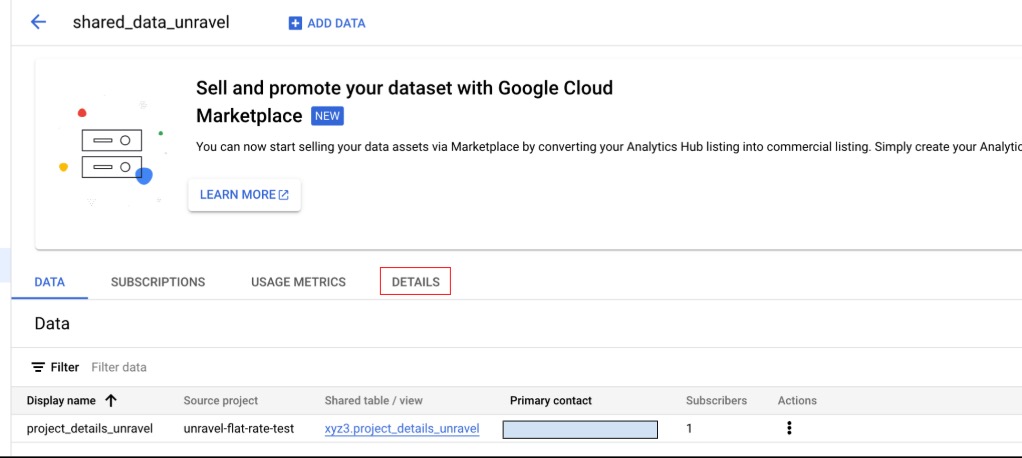Click the Shared table / view column header

(x=373, y=401)
